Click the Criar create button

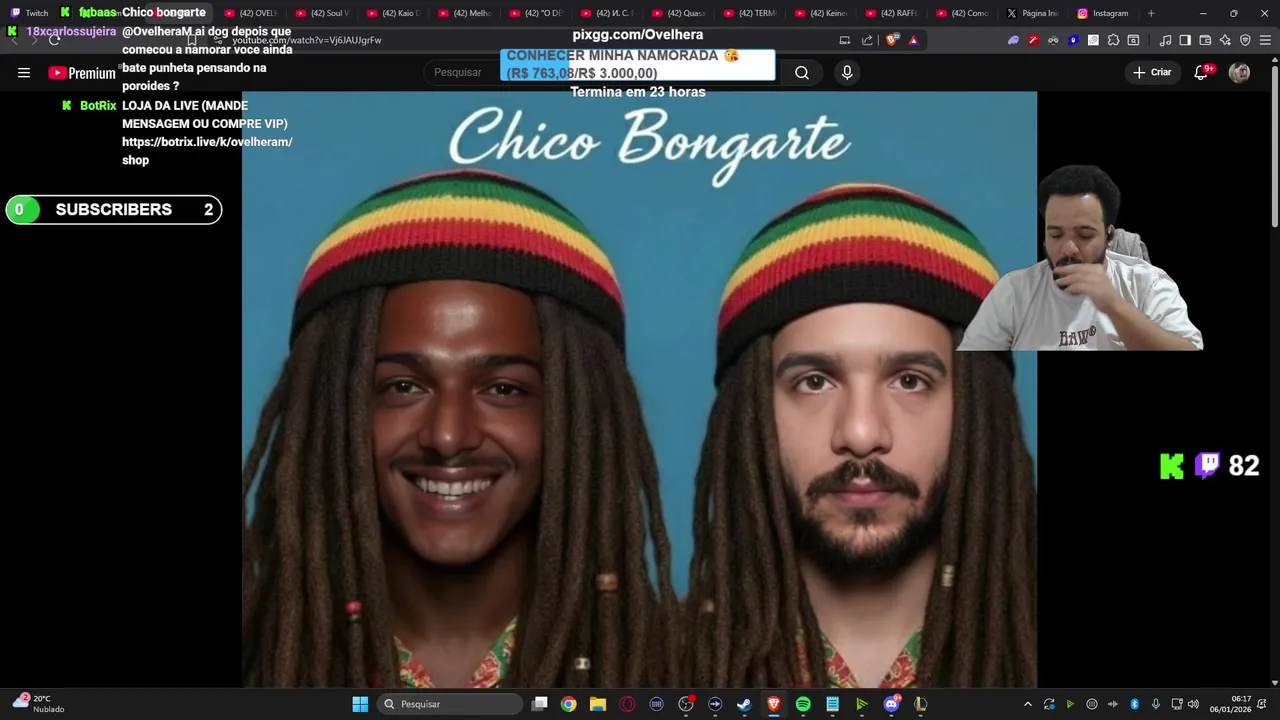1151,73
